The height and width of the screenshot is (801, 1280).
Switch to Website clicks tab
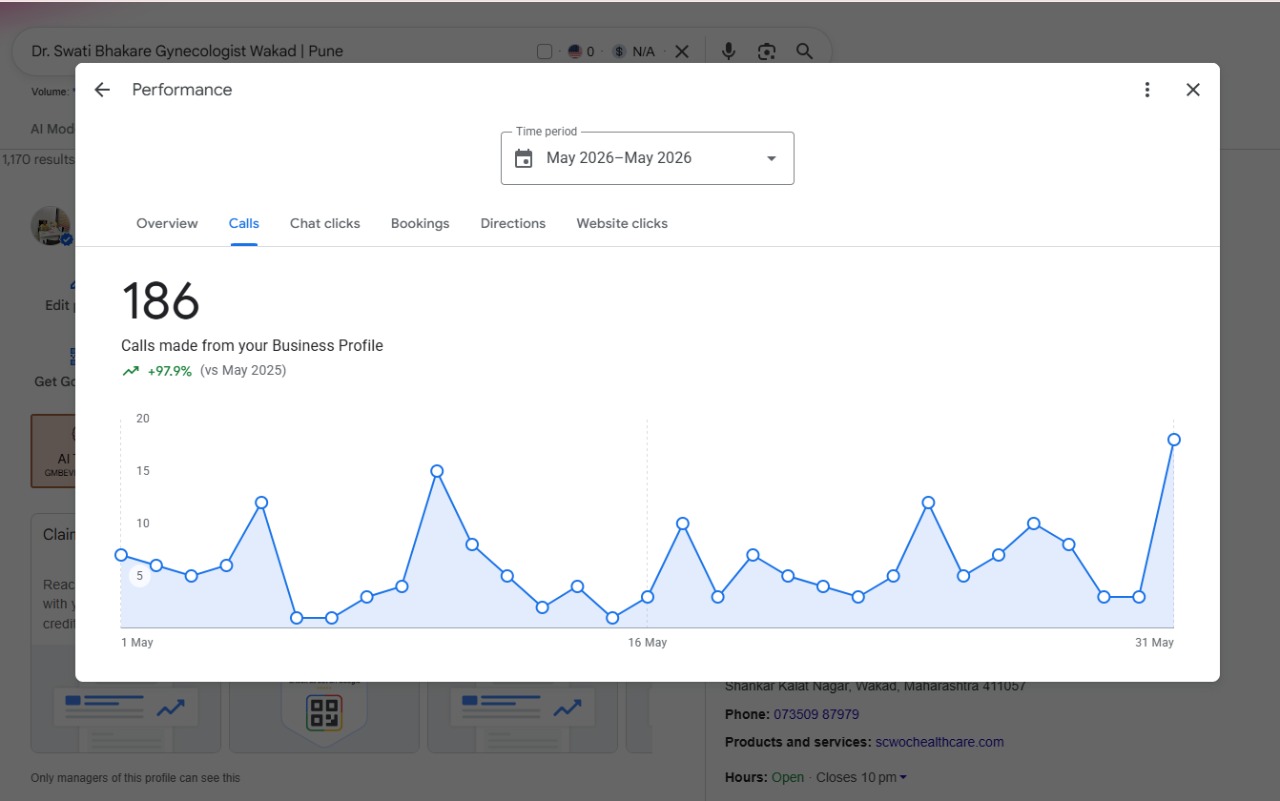click(622, 223)
